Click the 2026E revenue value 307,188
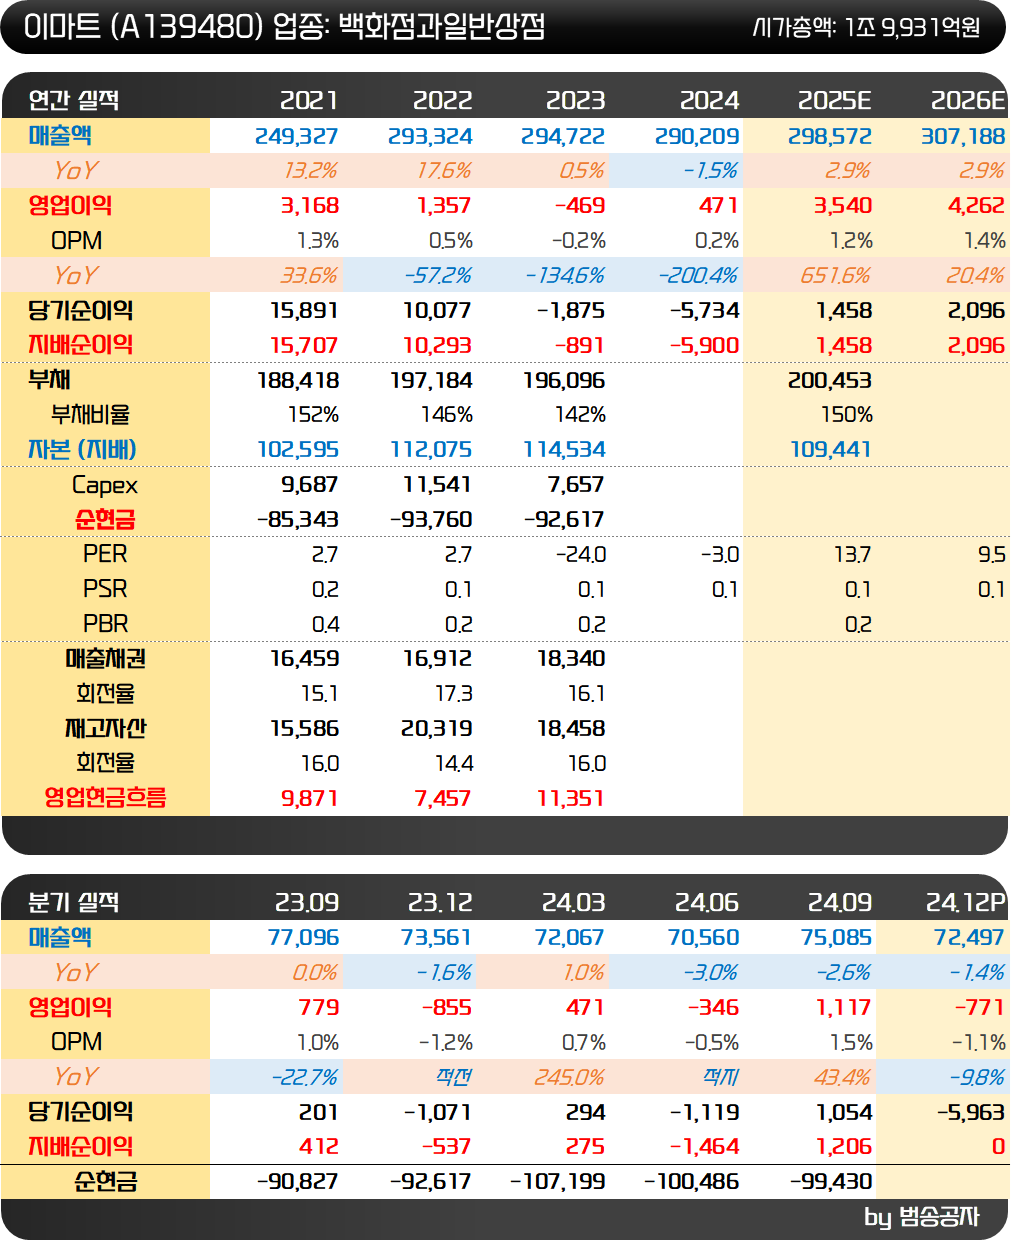The image size is (1011, 1240). 963,136
